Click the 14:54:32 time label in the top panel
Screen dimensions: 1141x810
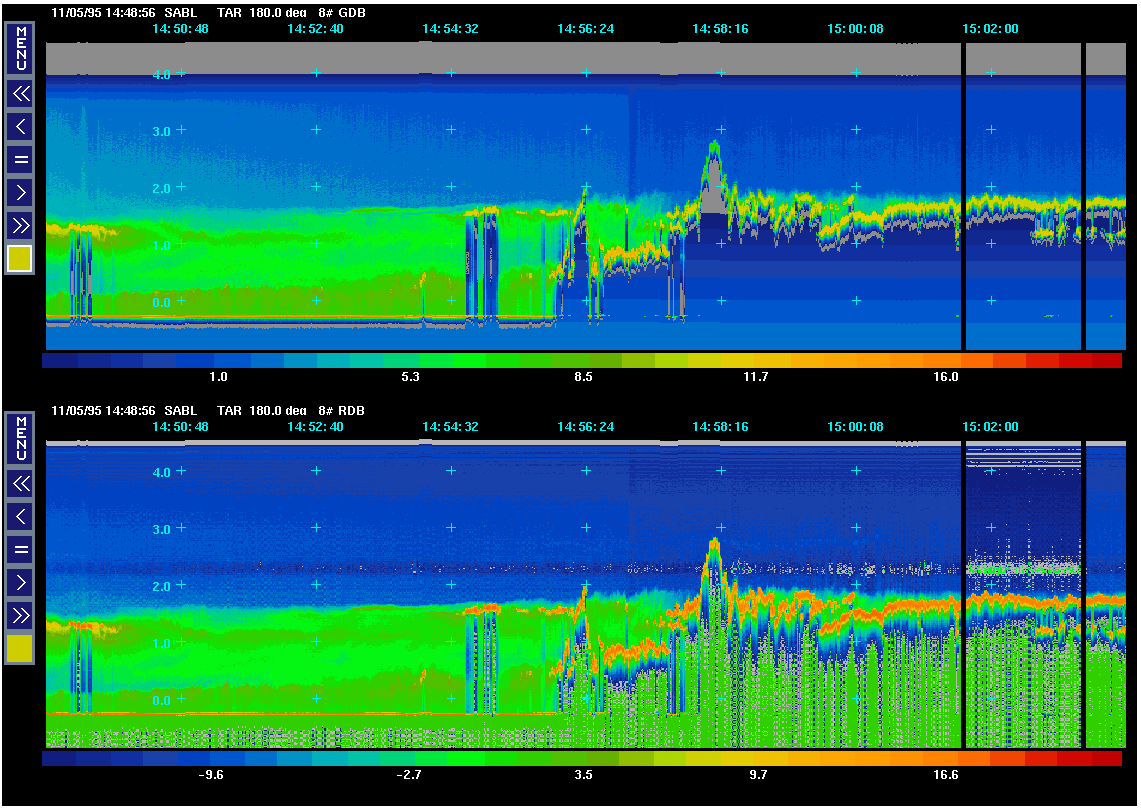[x=450, y=29]
